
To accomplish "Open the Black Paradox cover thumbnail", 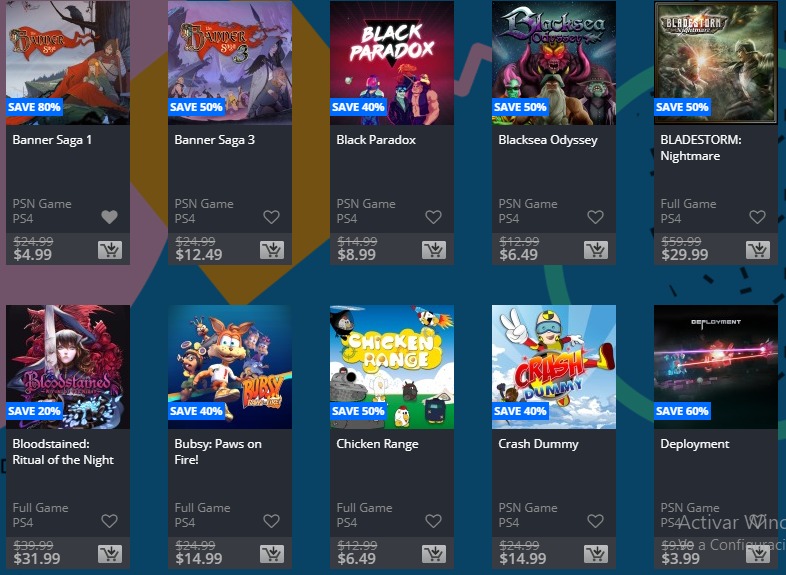I will tap(392, 63).
